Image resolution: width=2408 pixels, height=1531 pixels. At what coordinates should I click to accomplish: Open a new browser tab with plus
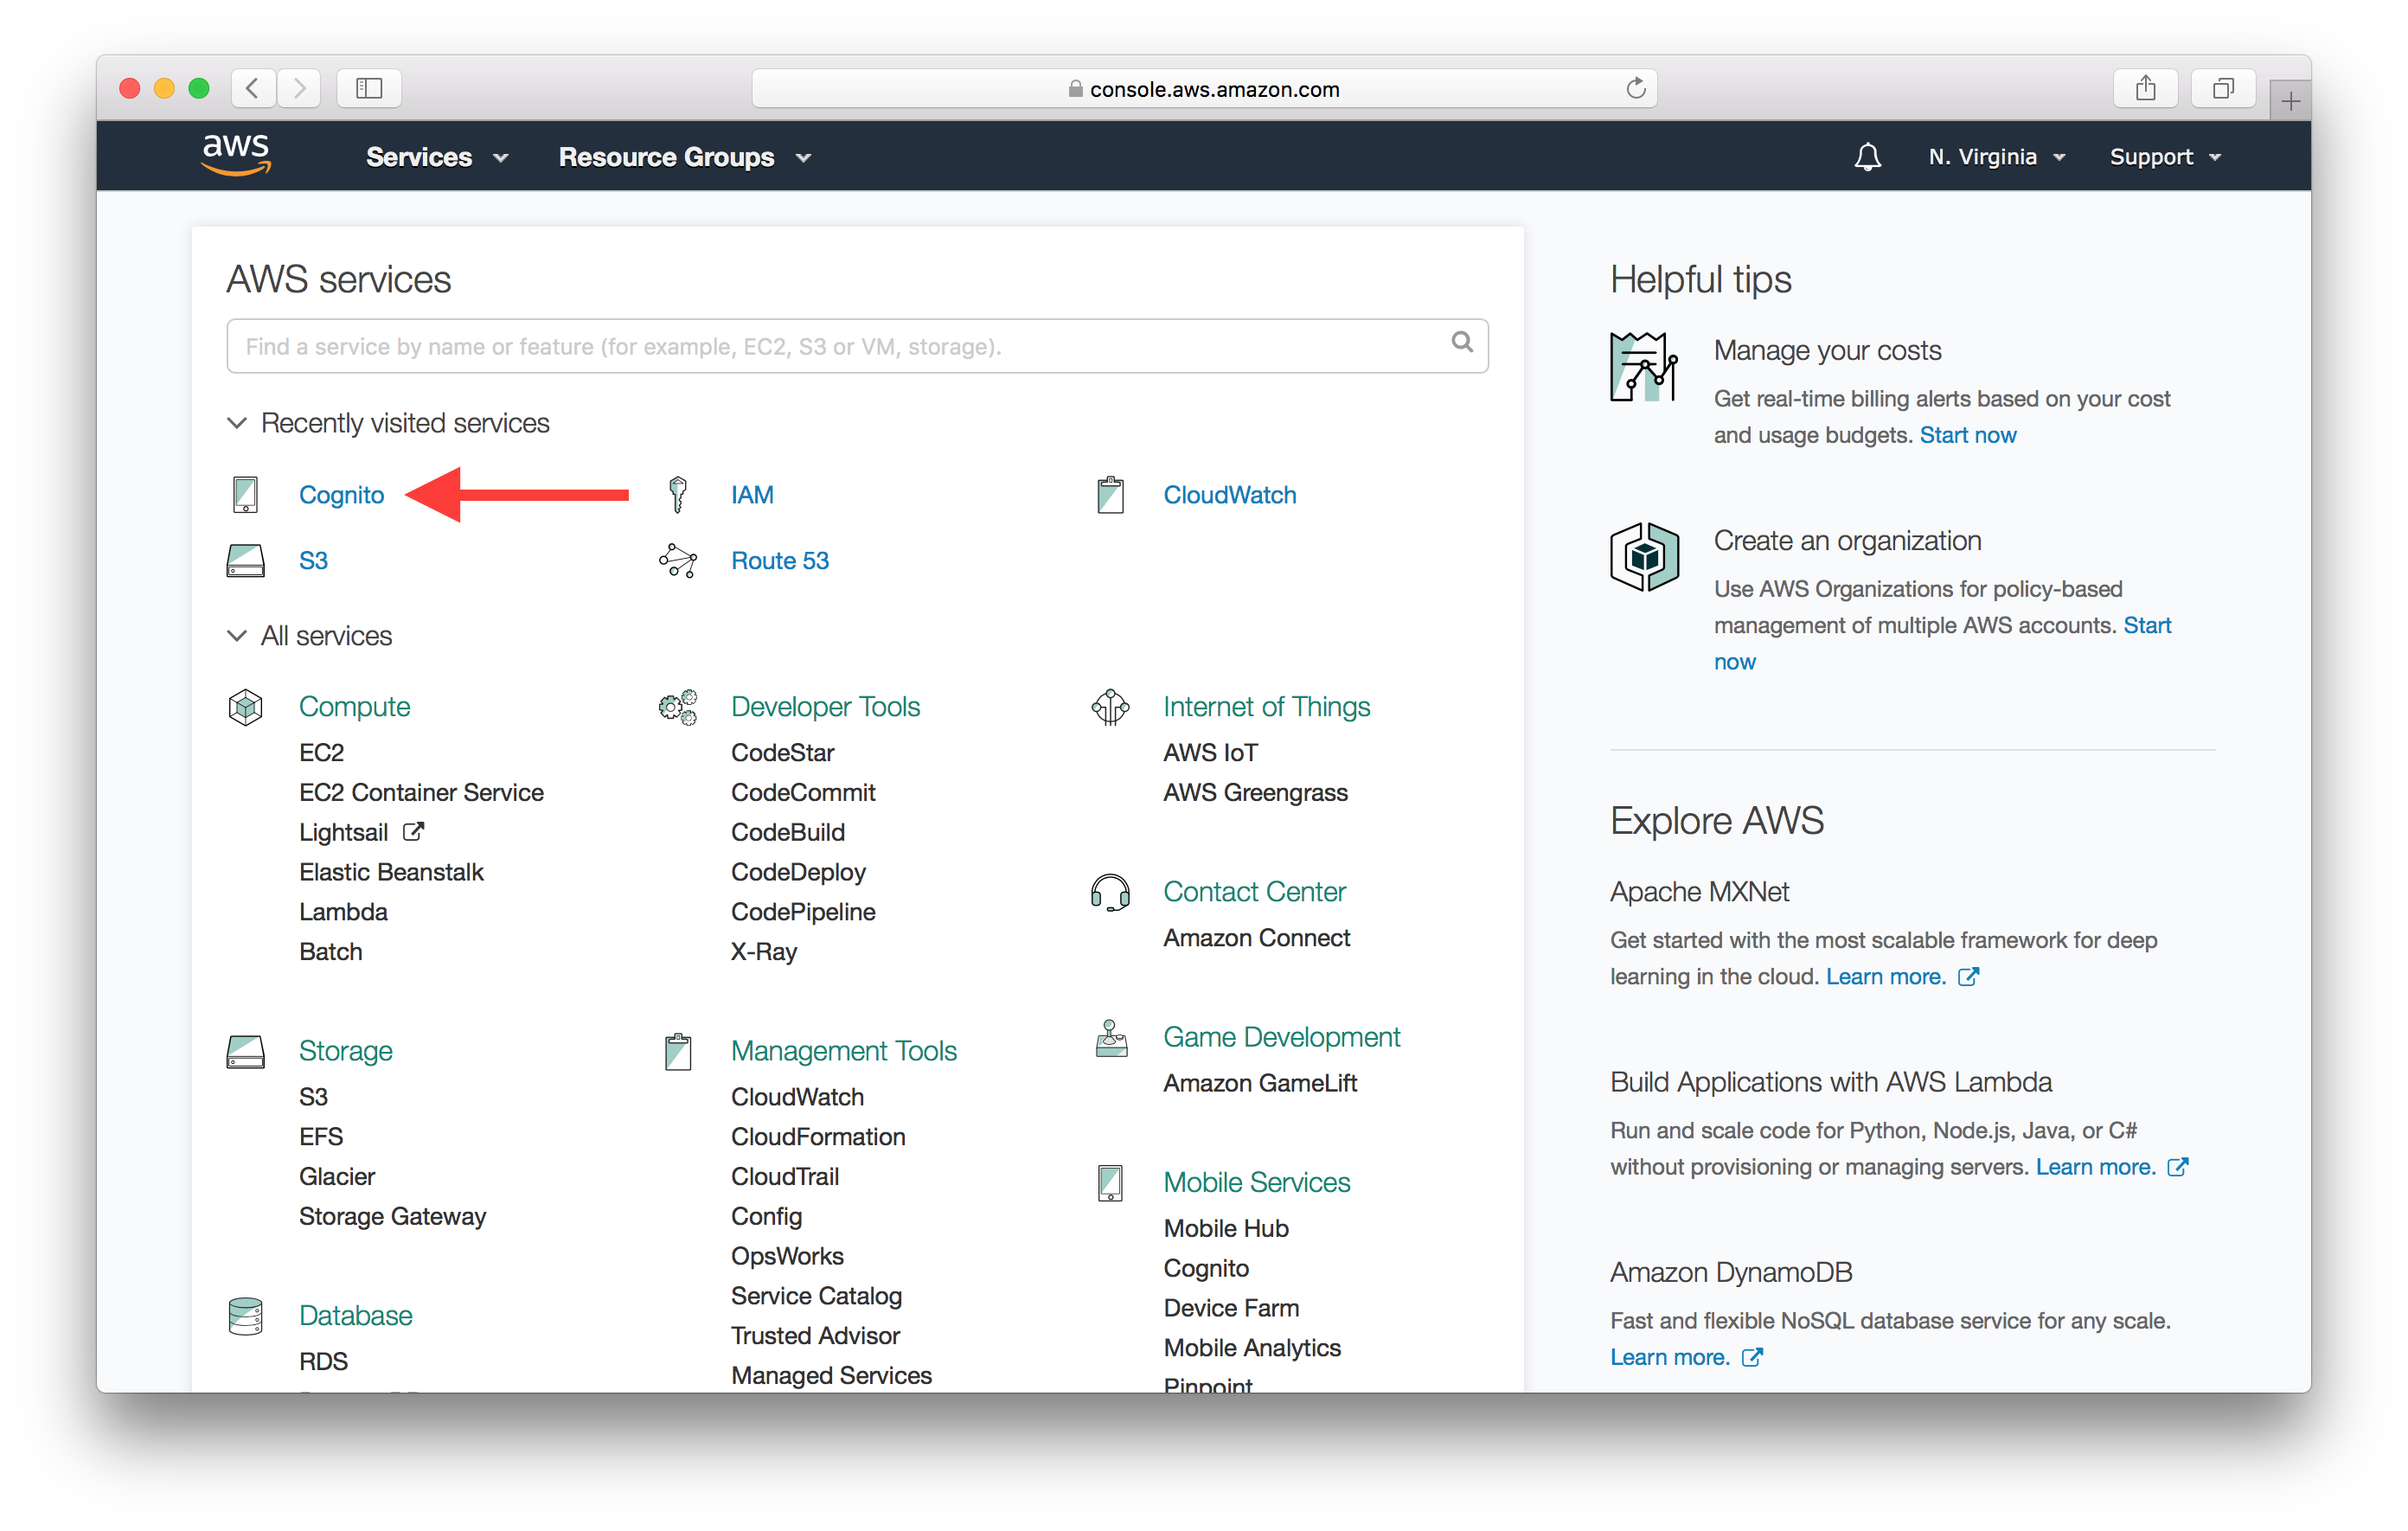[x=2290, y=100]
